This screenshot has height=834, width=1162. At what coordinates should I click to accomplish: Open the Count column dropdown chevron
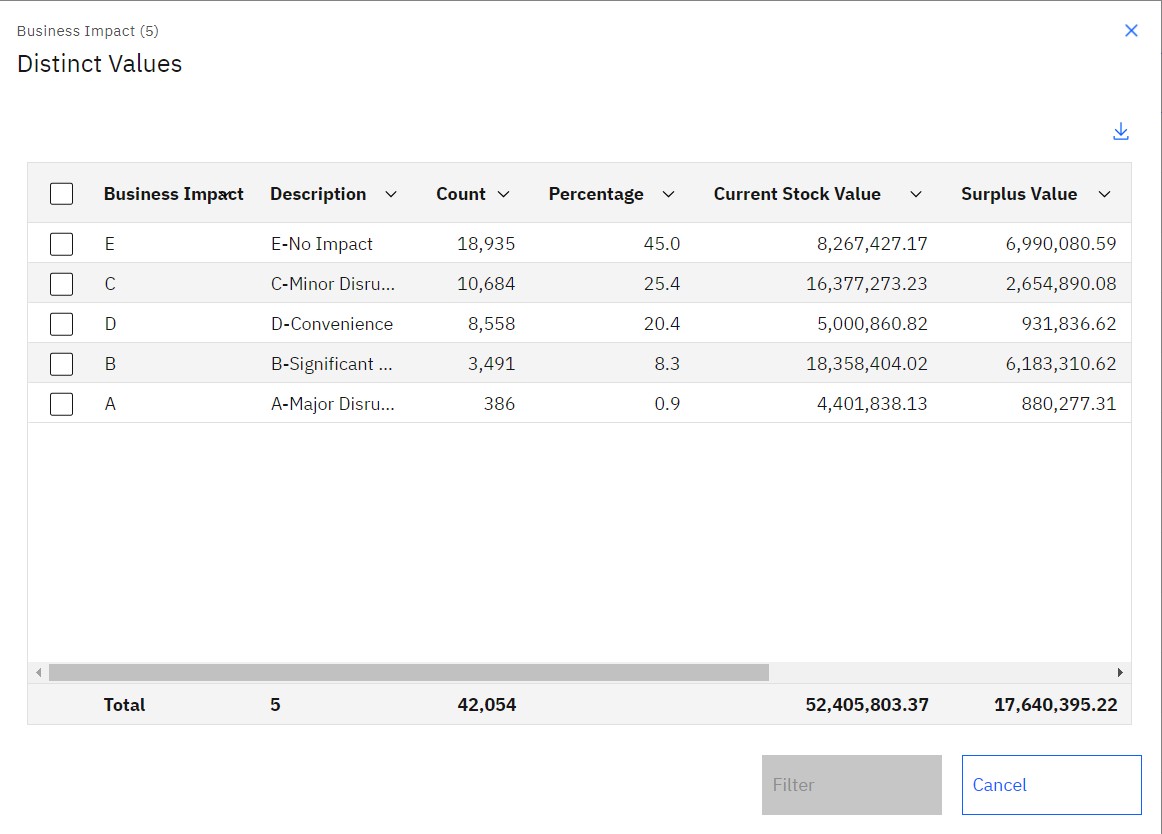[503, 194]
